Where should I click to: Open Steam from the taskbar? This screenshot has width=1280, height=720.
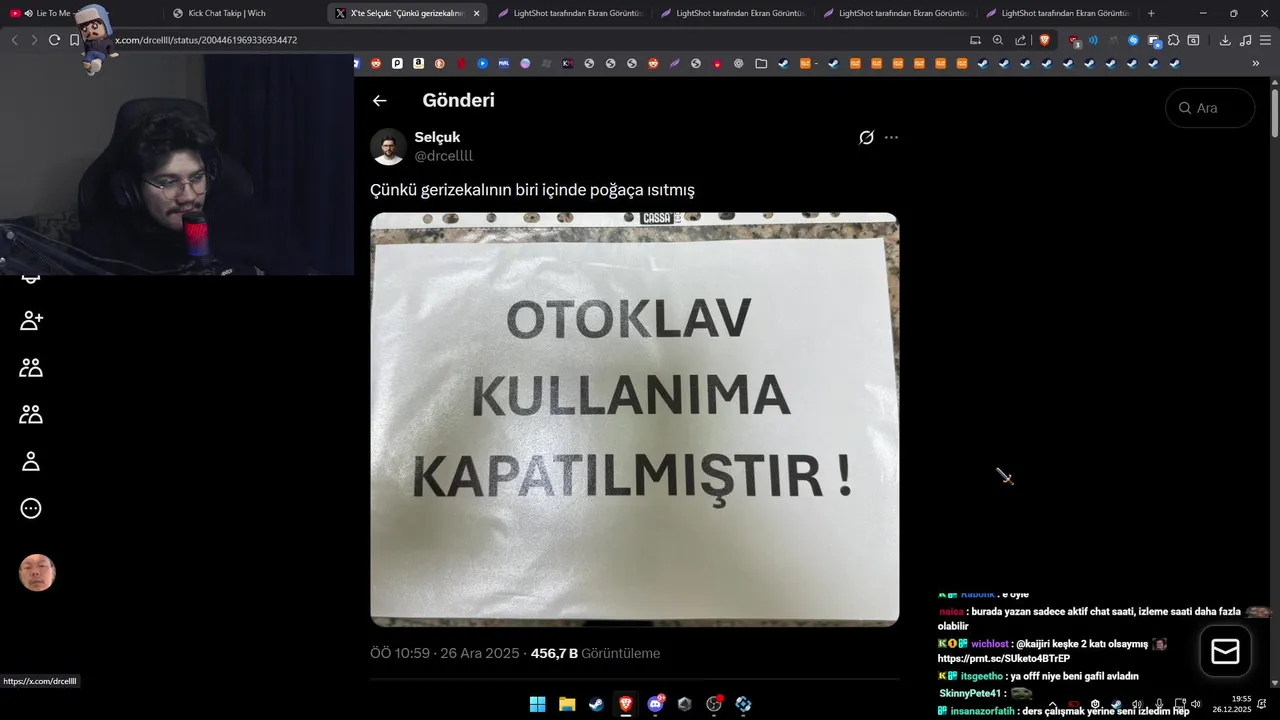596,704
